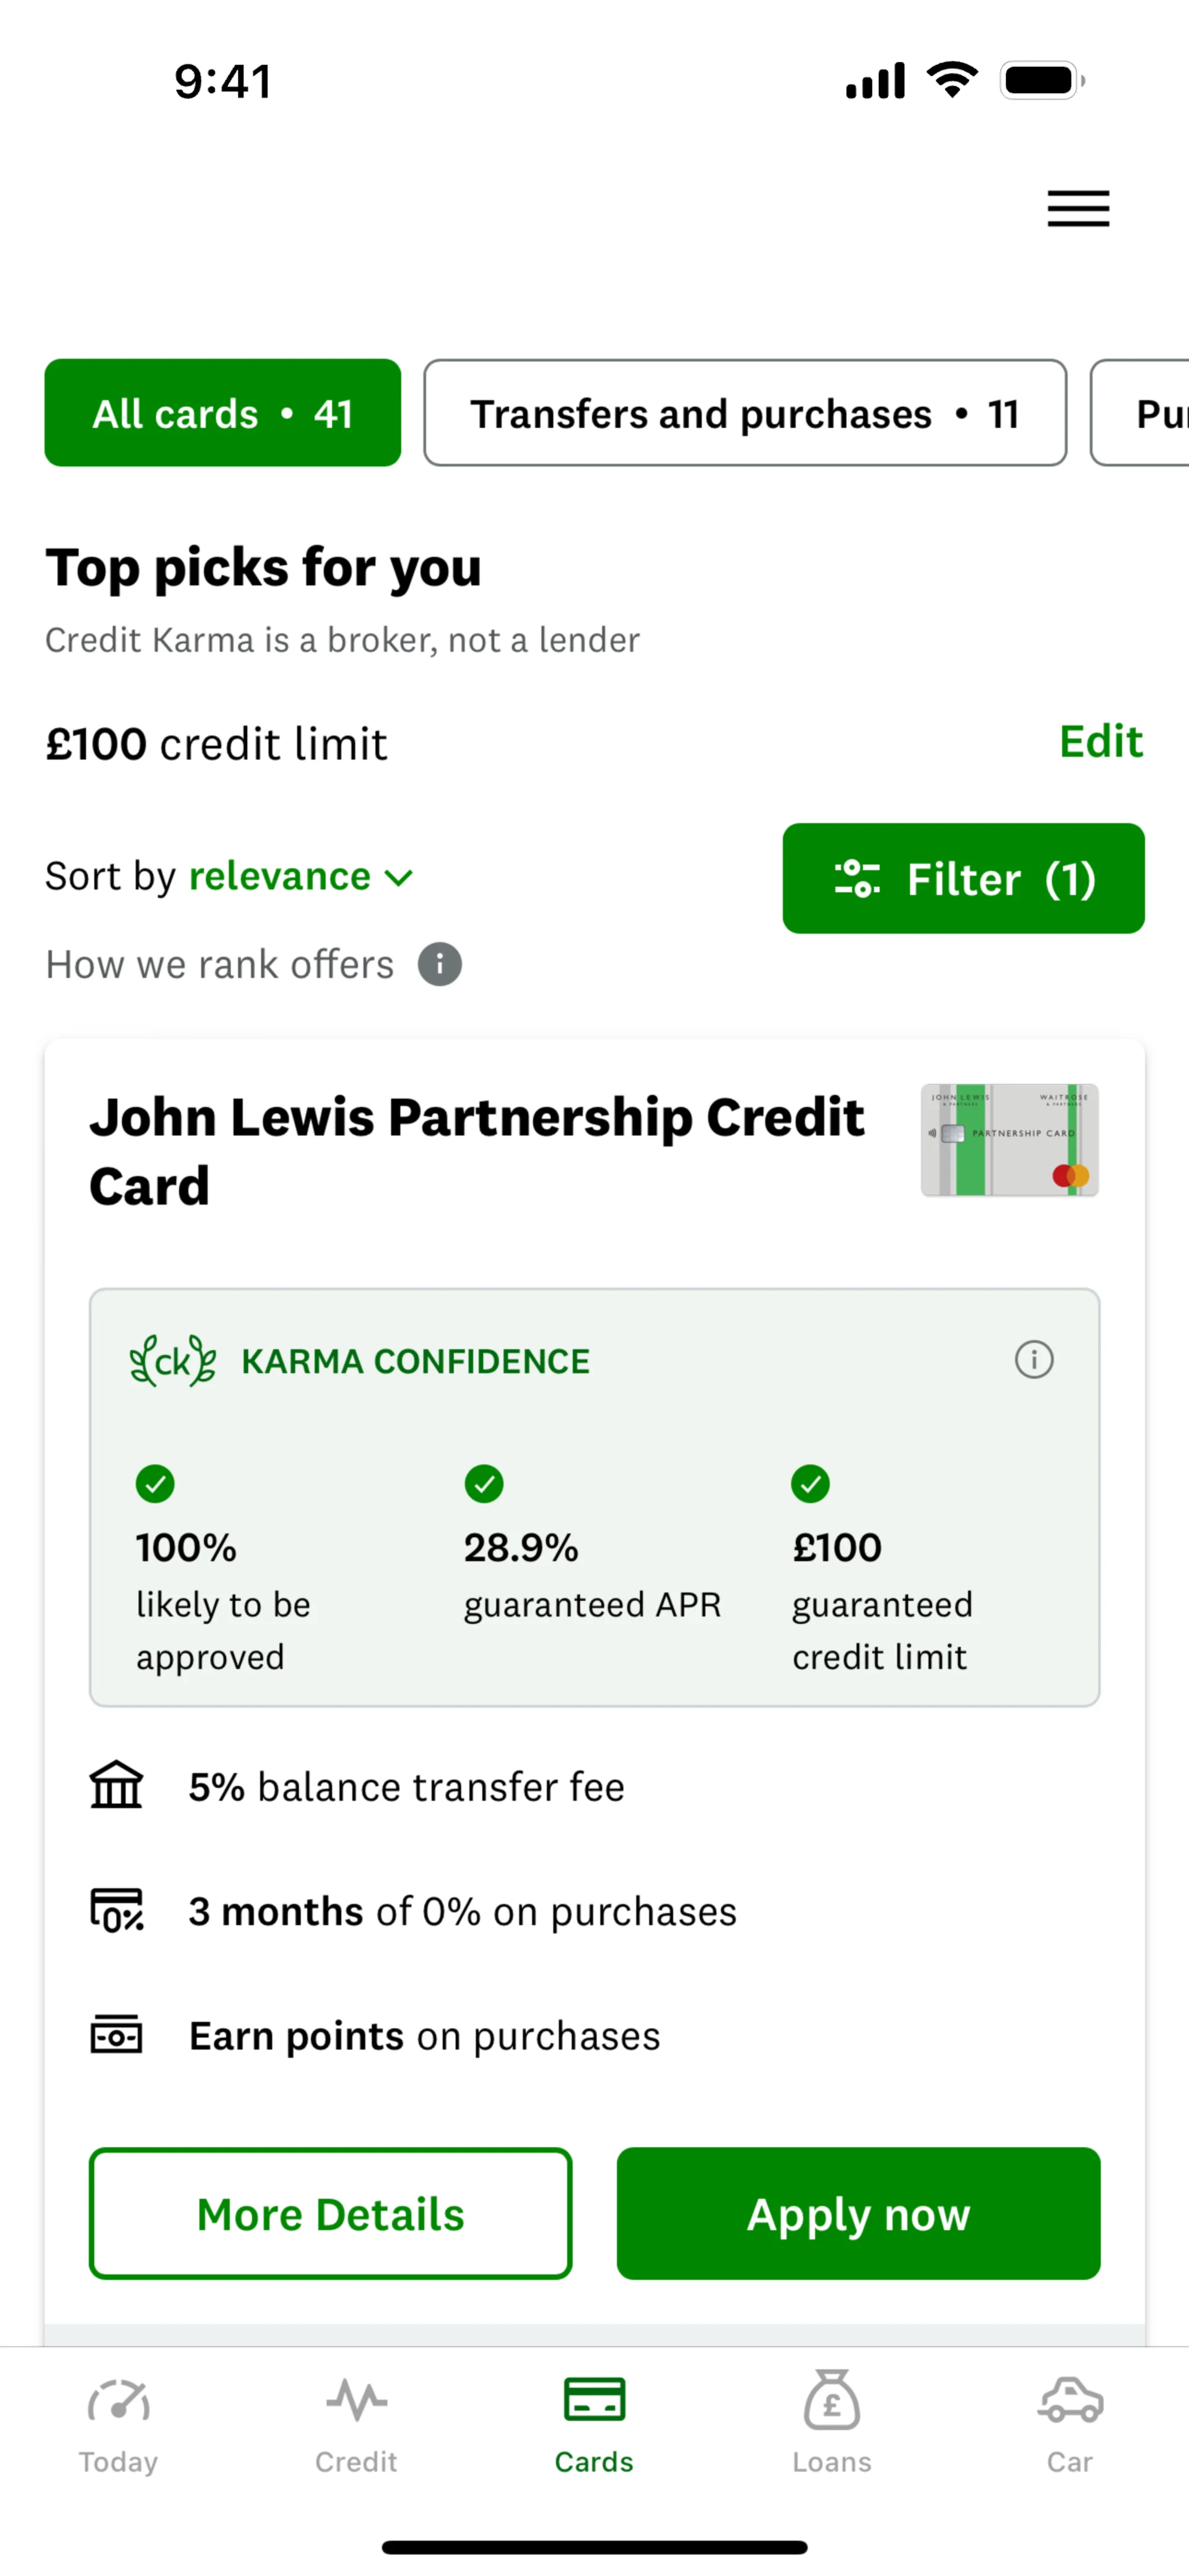The width and height of the screenshot is (1189, 2576).
Task: Tap the 28.9% guaranteed APR checkmark
Action: [484, 1483]
